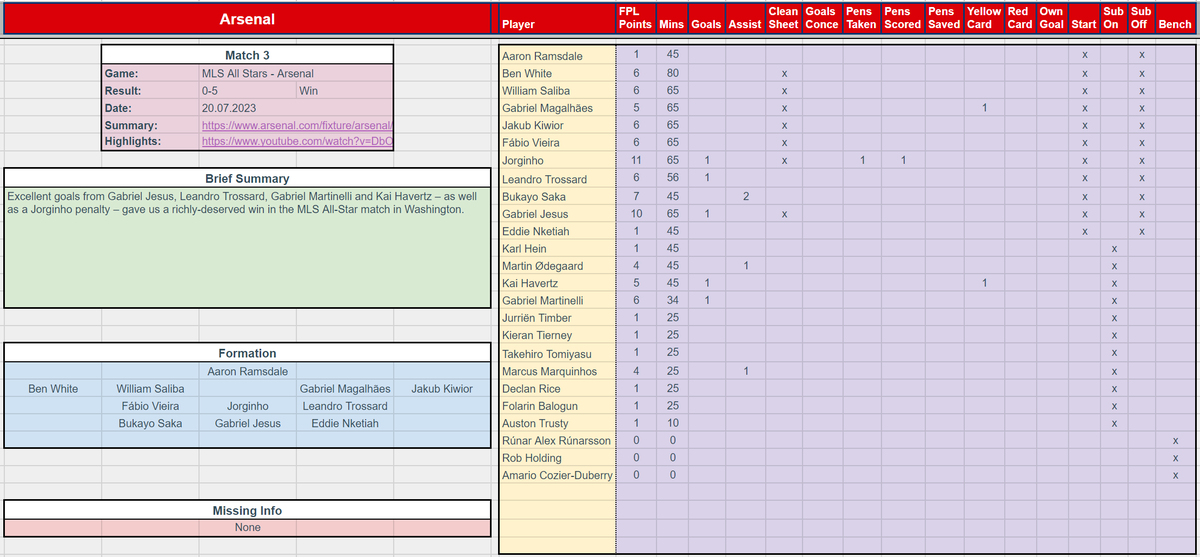Select the FPL Points column header
The width and height of the screenshot is (1200, 557).
point(636,18)
